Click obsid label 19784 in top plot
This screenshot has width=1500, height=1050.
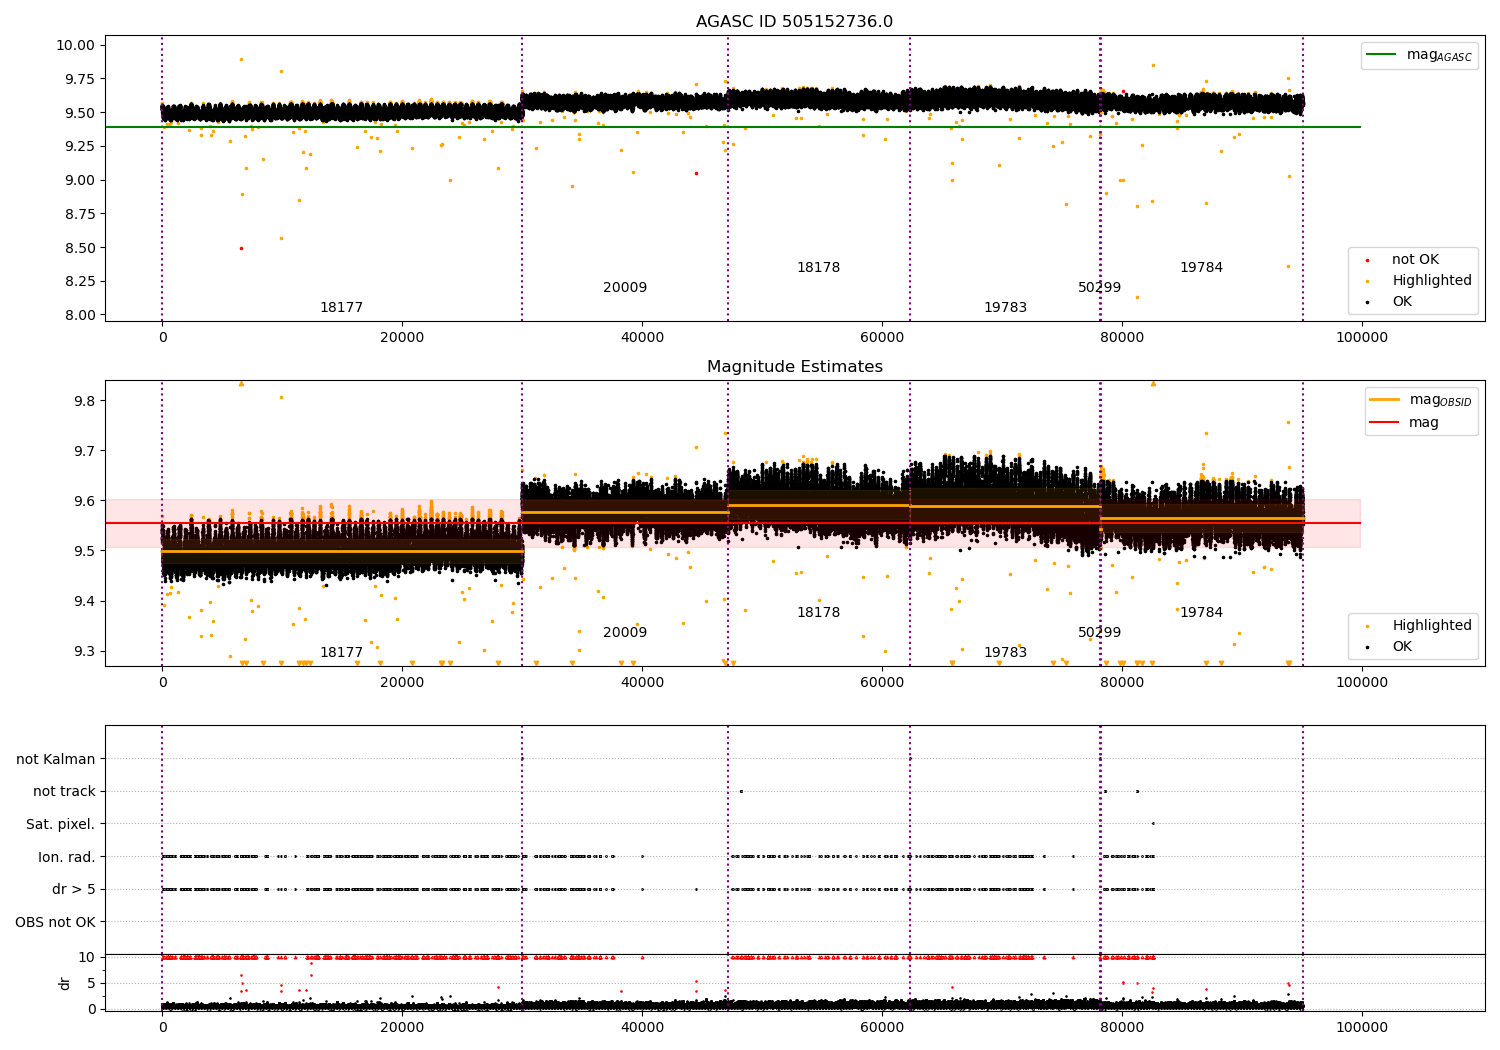click(1201, 268)
